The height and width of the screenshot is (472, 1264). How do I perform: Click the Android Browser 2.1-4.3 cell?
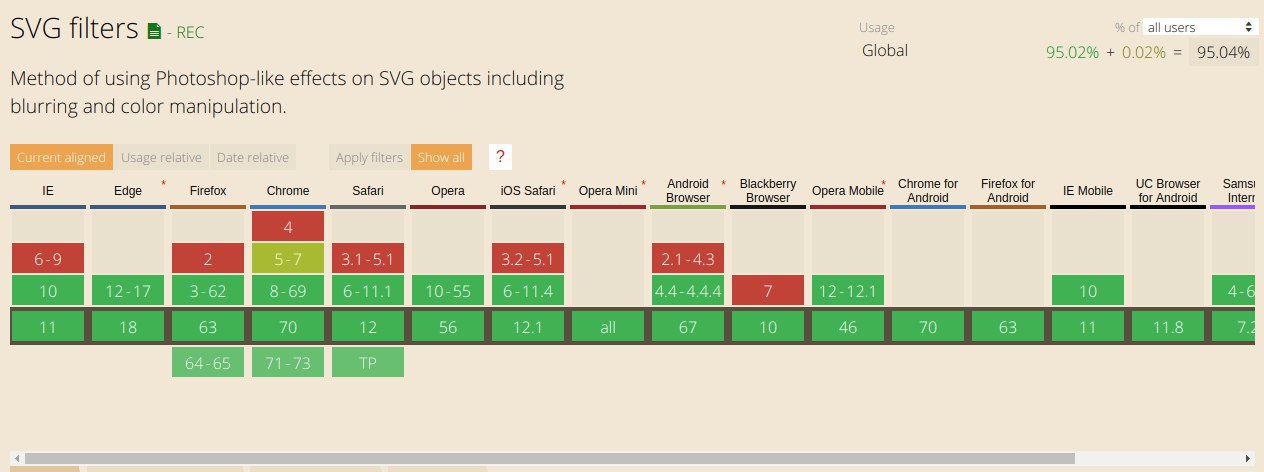click(688, 259)
